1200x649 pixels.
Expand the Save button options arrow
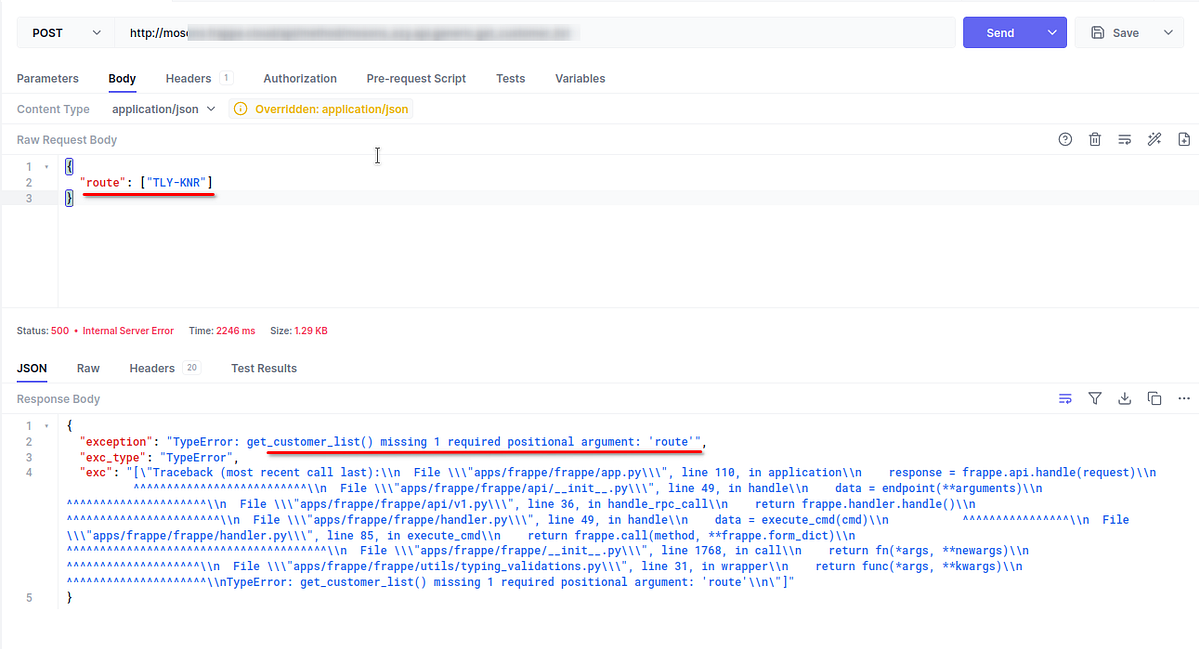tap(1167, 32)
